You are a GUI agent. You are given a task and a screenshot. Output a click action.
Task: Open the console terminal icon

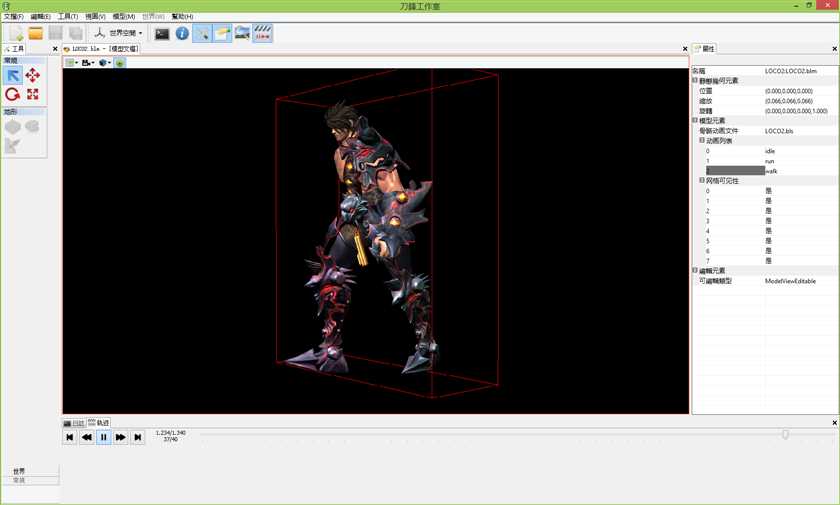[x=162, y=34]
